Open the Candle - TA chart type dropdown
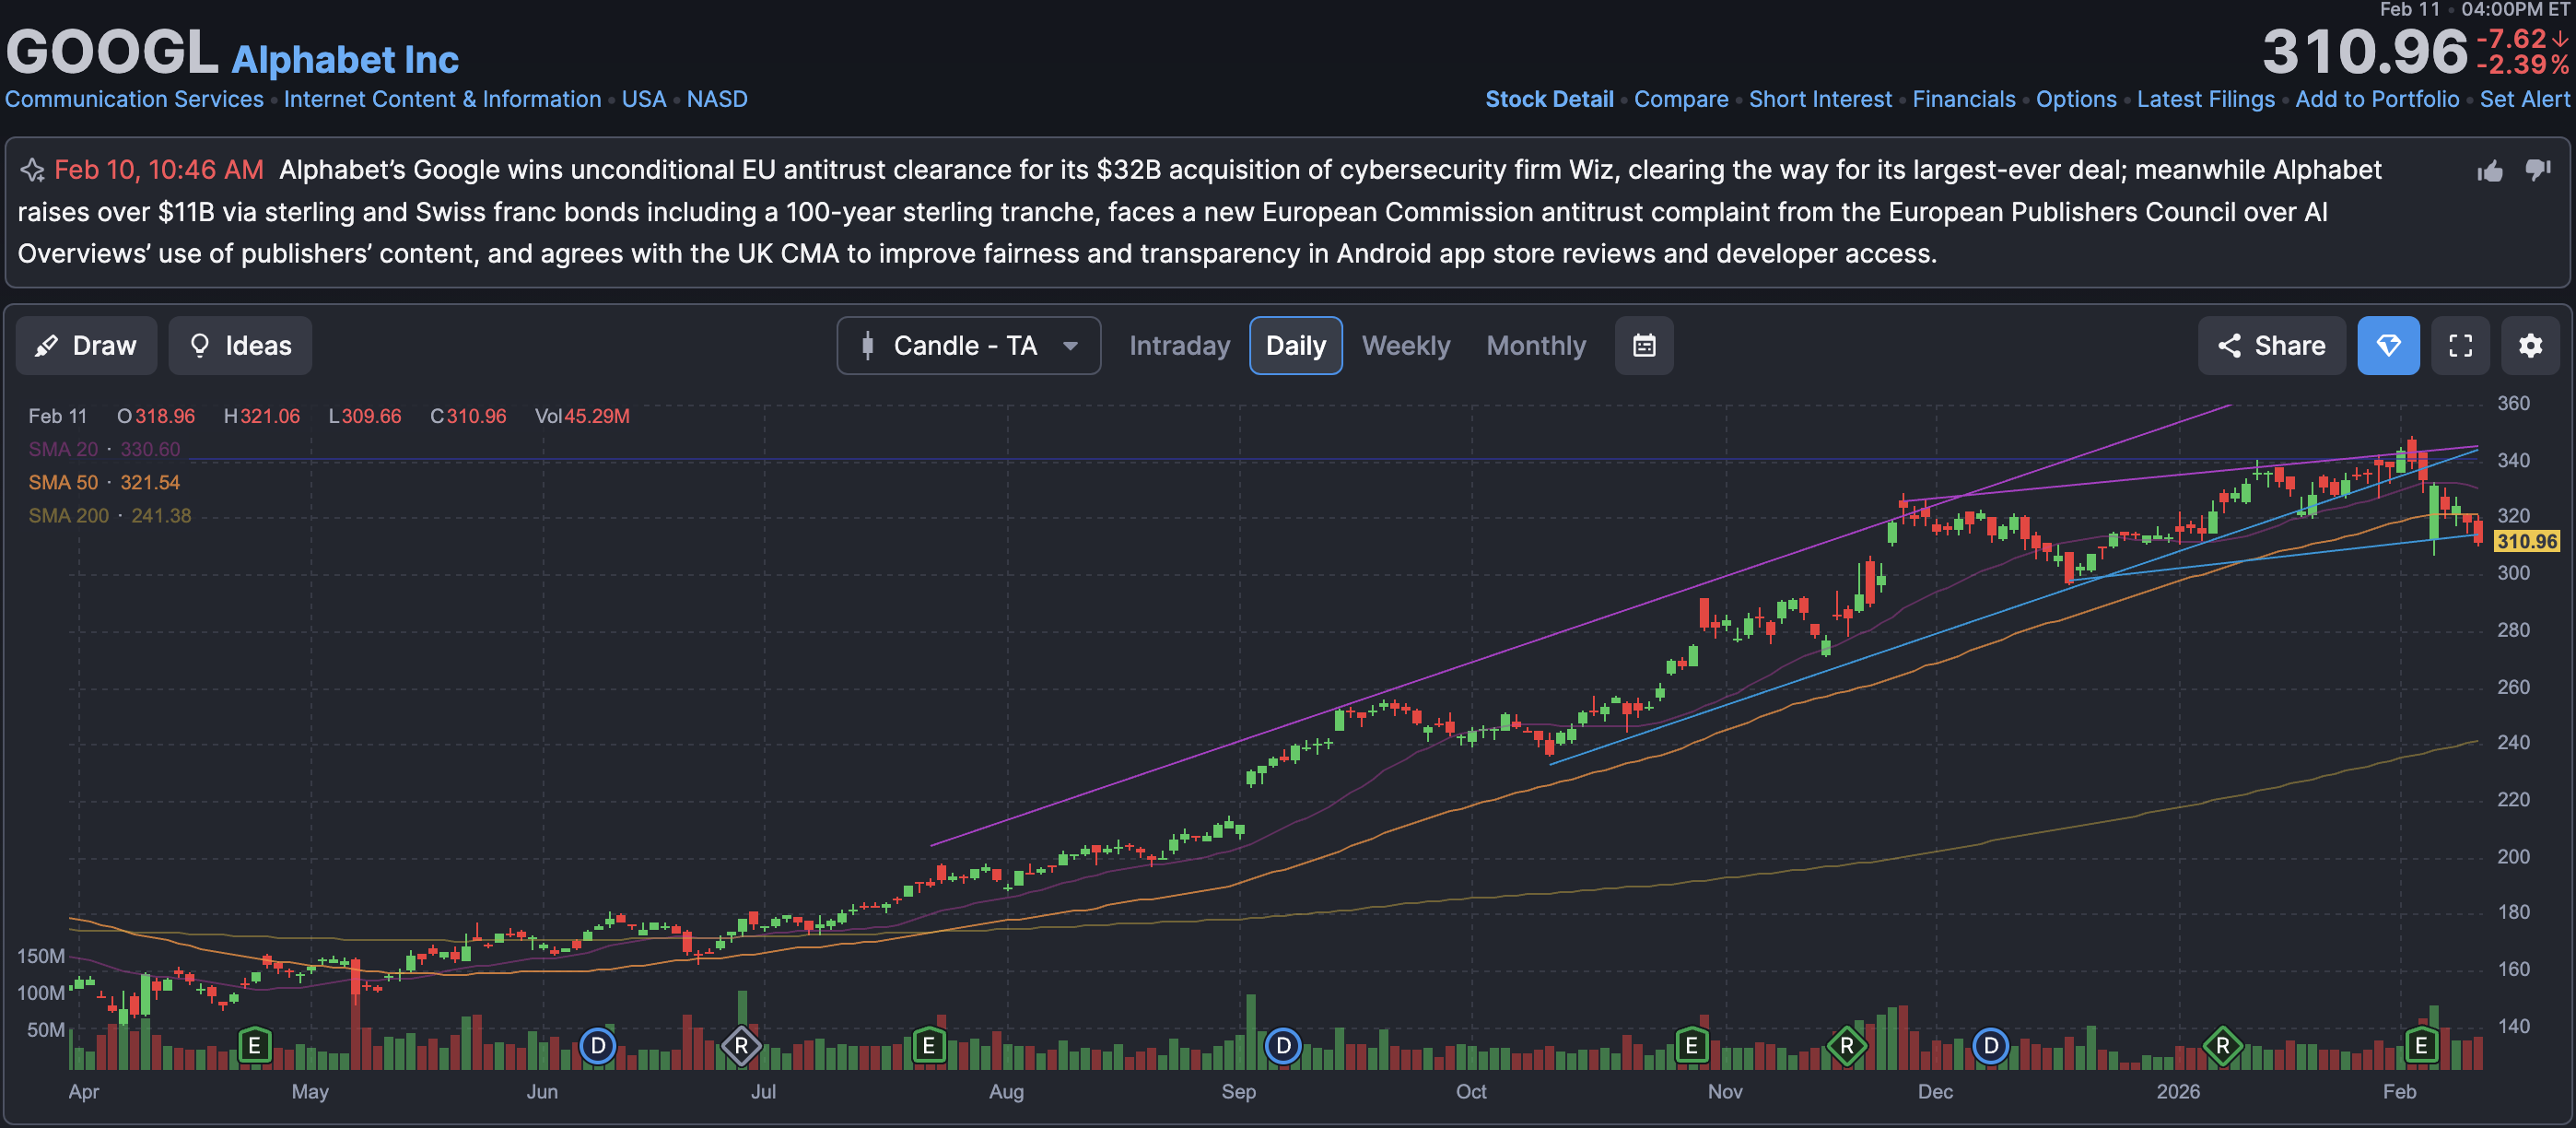Viewport: 2576px width, 1128px height. pyautogui.click(x=967, y=346)
